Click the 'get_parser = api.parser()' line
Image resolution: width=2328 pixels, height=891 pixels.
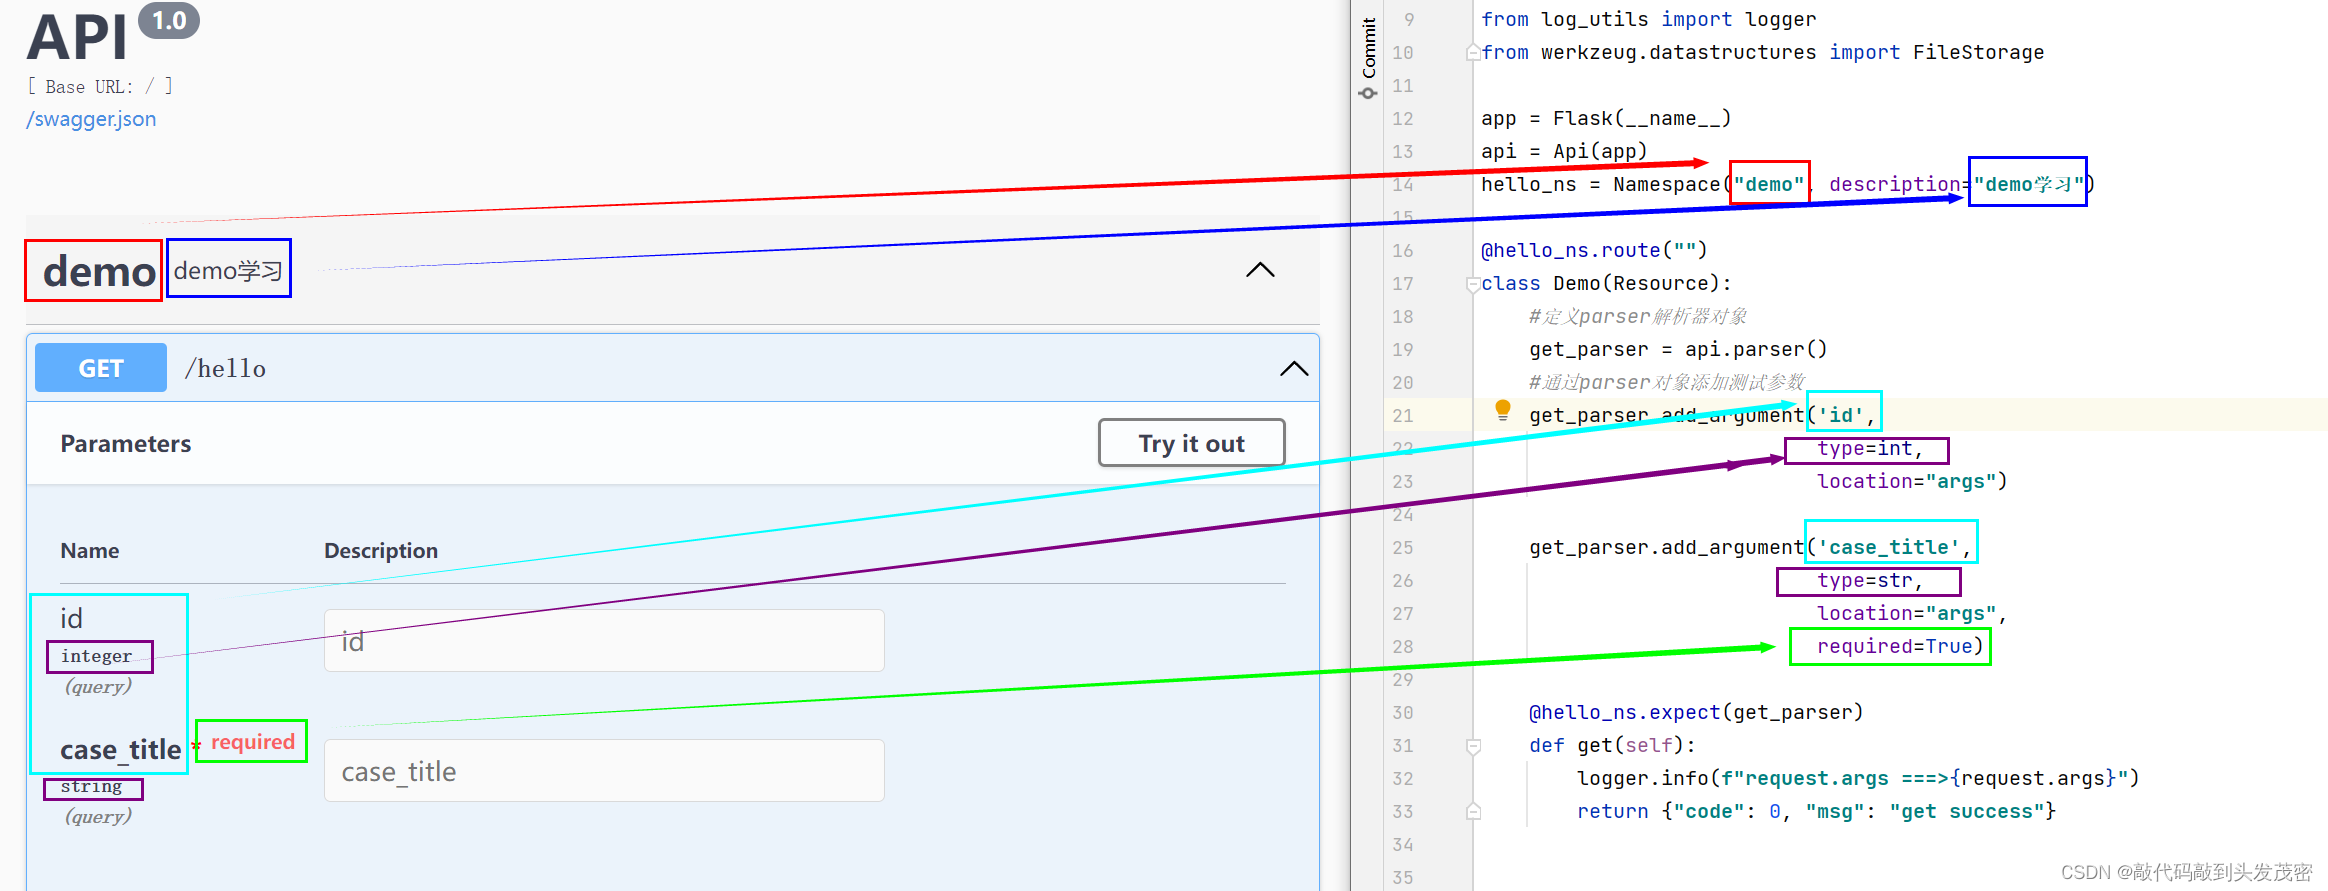coord(1678,349)
